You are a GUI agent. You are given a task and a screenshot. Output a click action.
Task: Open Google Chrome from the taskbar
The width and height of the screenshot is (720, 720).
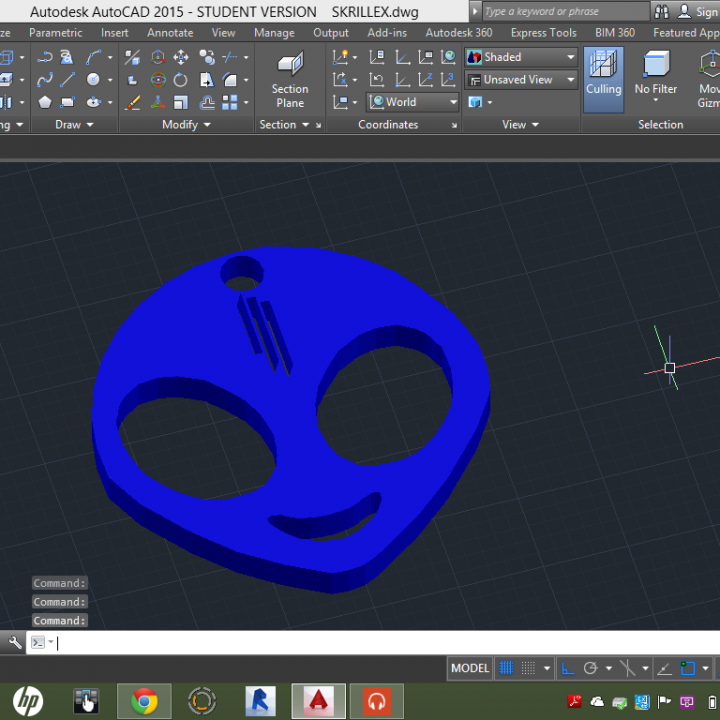tap(144, 701)
